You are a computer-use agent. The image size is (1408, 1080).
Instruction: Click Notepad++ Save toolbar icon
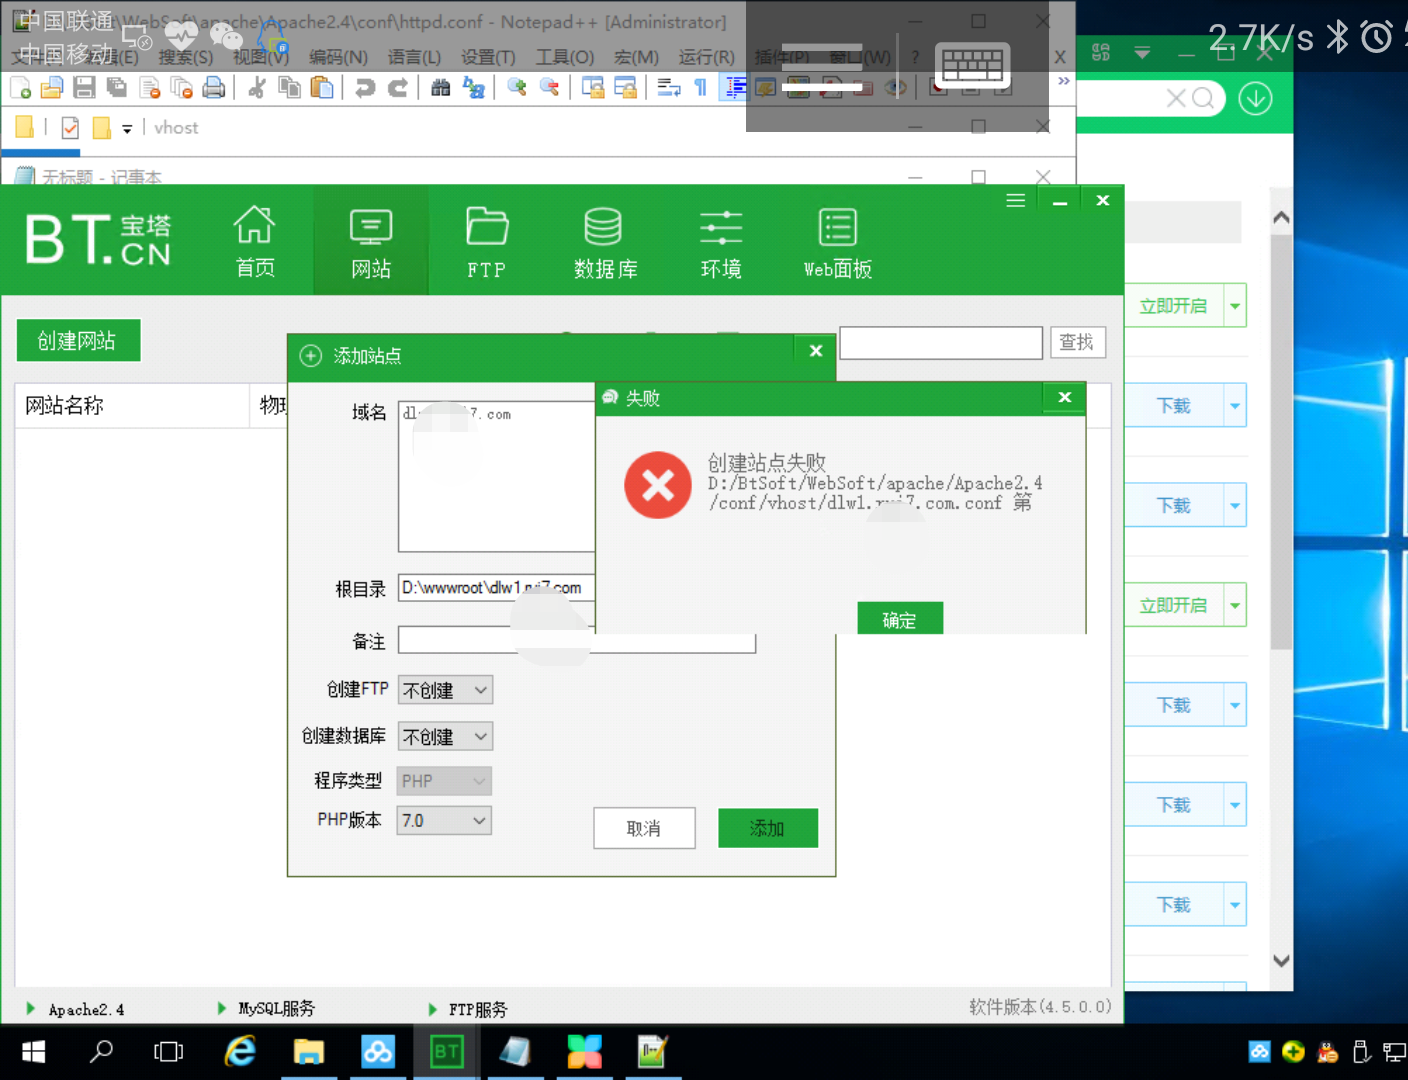point(84,88)
